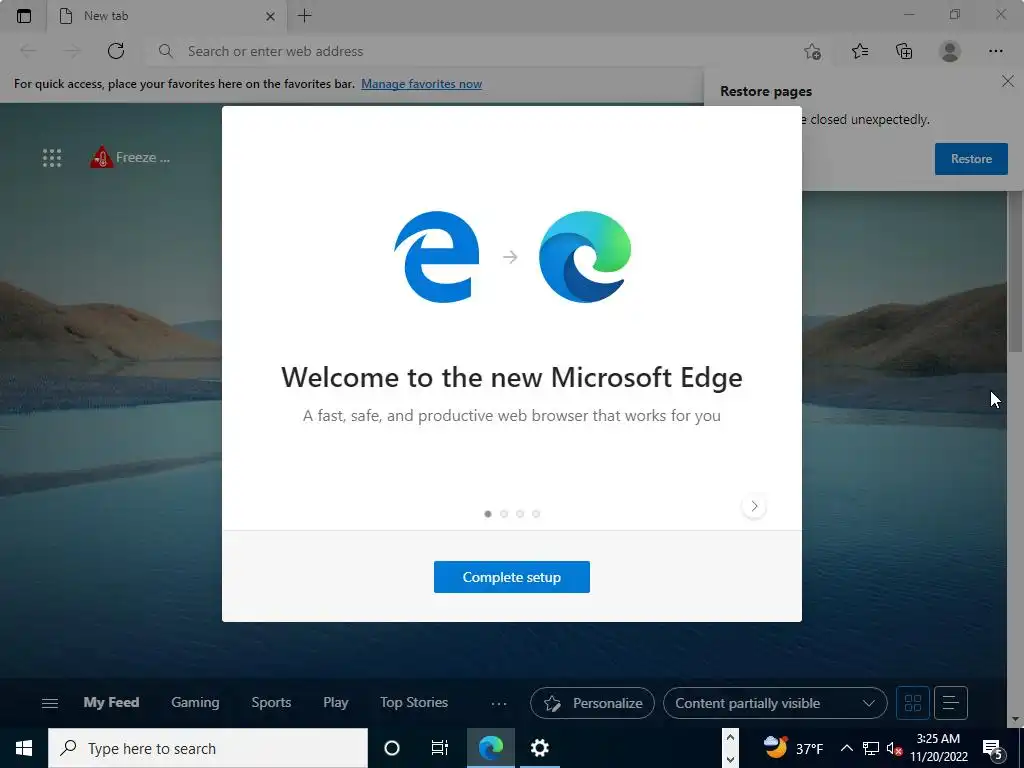Image resolution: width=1024 pixels, height=768 pixels.
Task: Open the Windows Start menu
Action: pyautogui.click(x=24, y=748)
